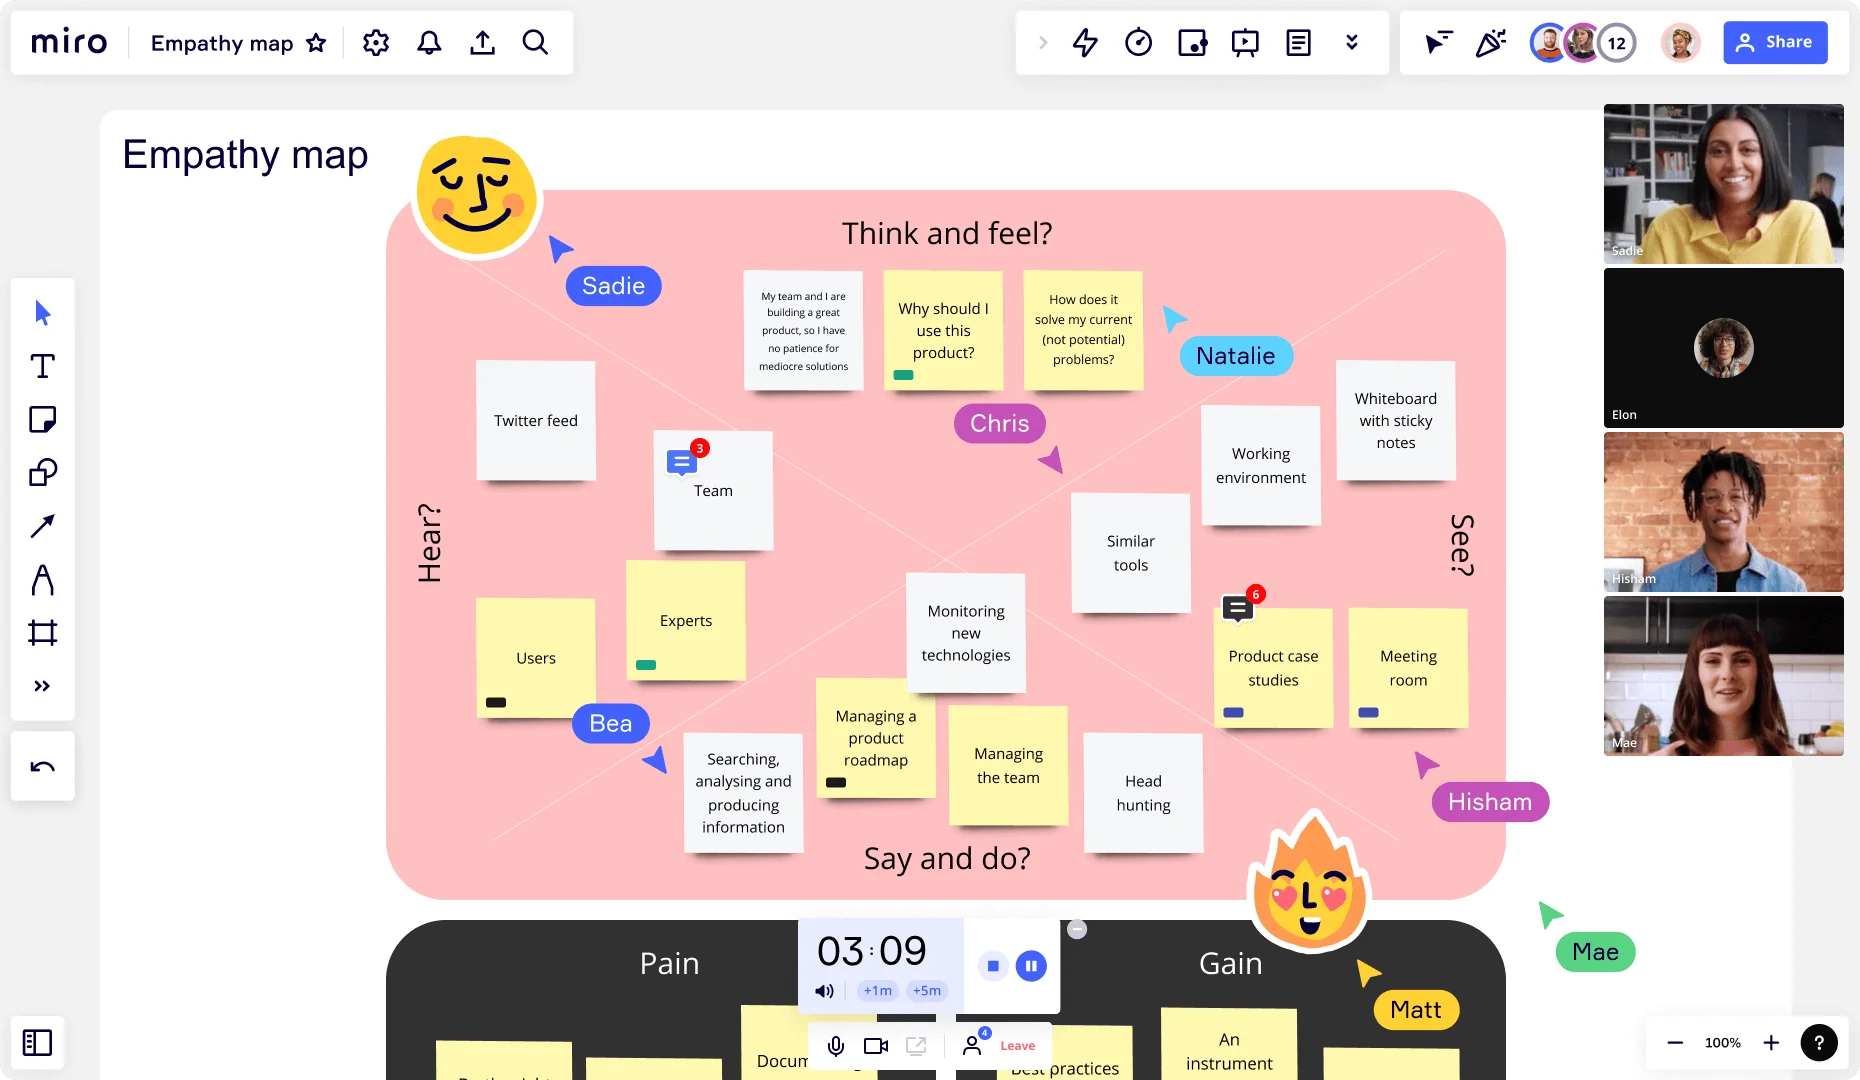The width and height of the screenshot is (1860, 1080).
Task: Open the lightning bolt activities icon
Action: [1085, 42]
